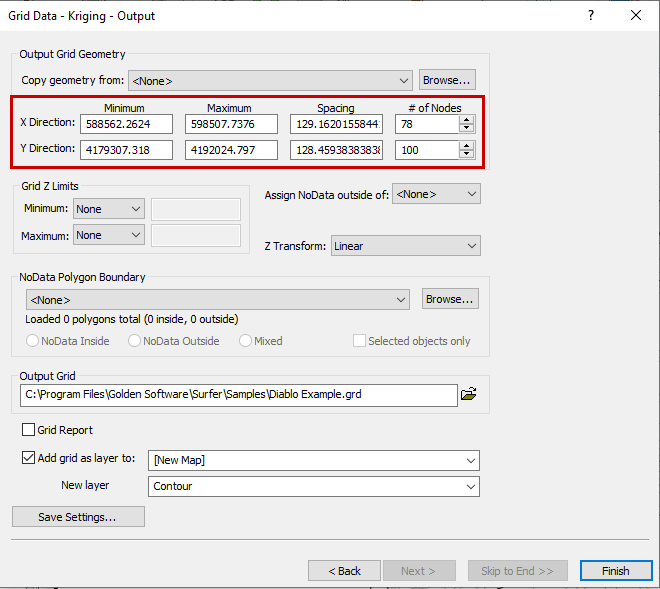This screenshot has height=589, width=660.
Task: Open Grid Z Limits Minimum dropdown
Action: click(x=109, y=209)
